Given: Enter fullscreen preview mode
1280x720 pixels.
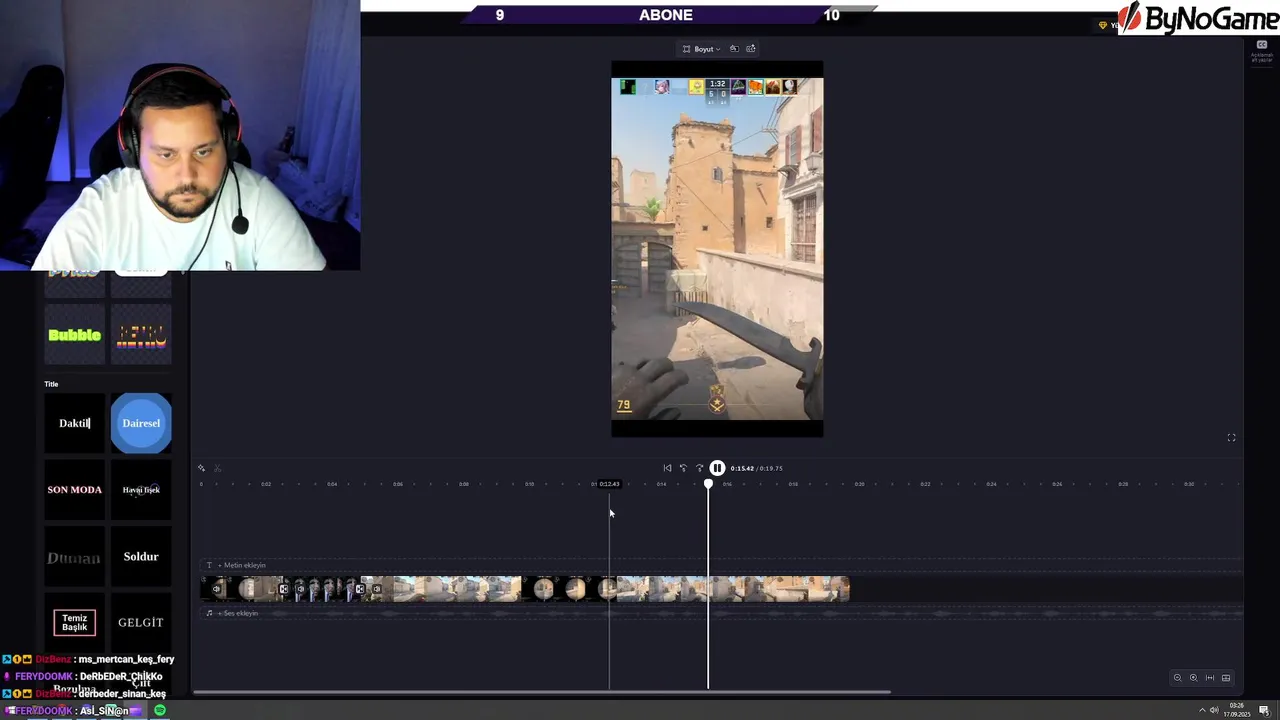Looking at the screenshot, I should [x=1231, y=438].
